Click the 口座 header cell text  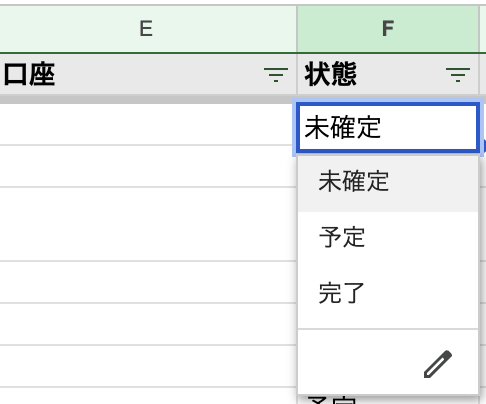(29, 75)
